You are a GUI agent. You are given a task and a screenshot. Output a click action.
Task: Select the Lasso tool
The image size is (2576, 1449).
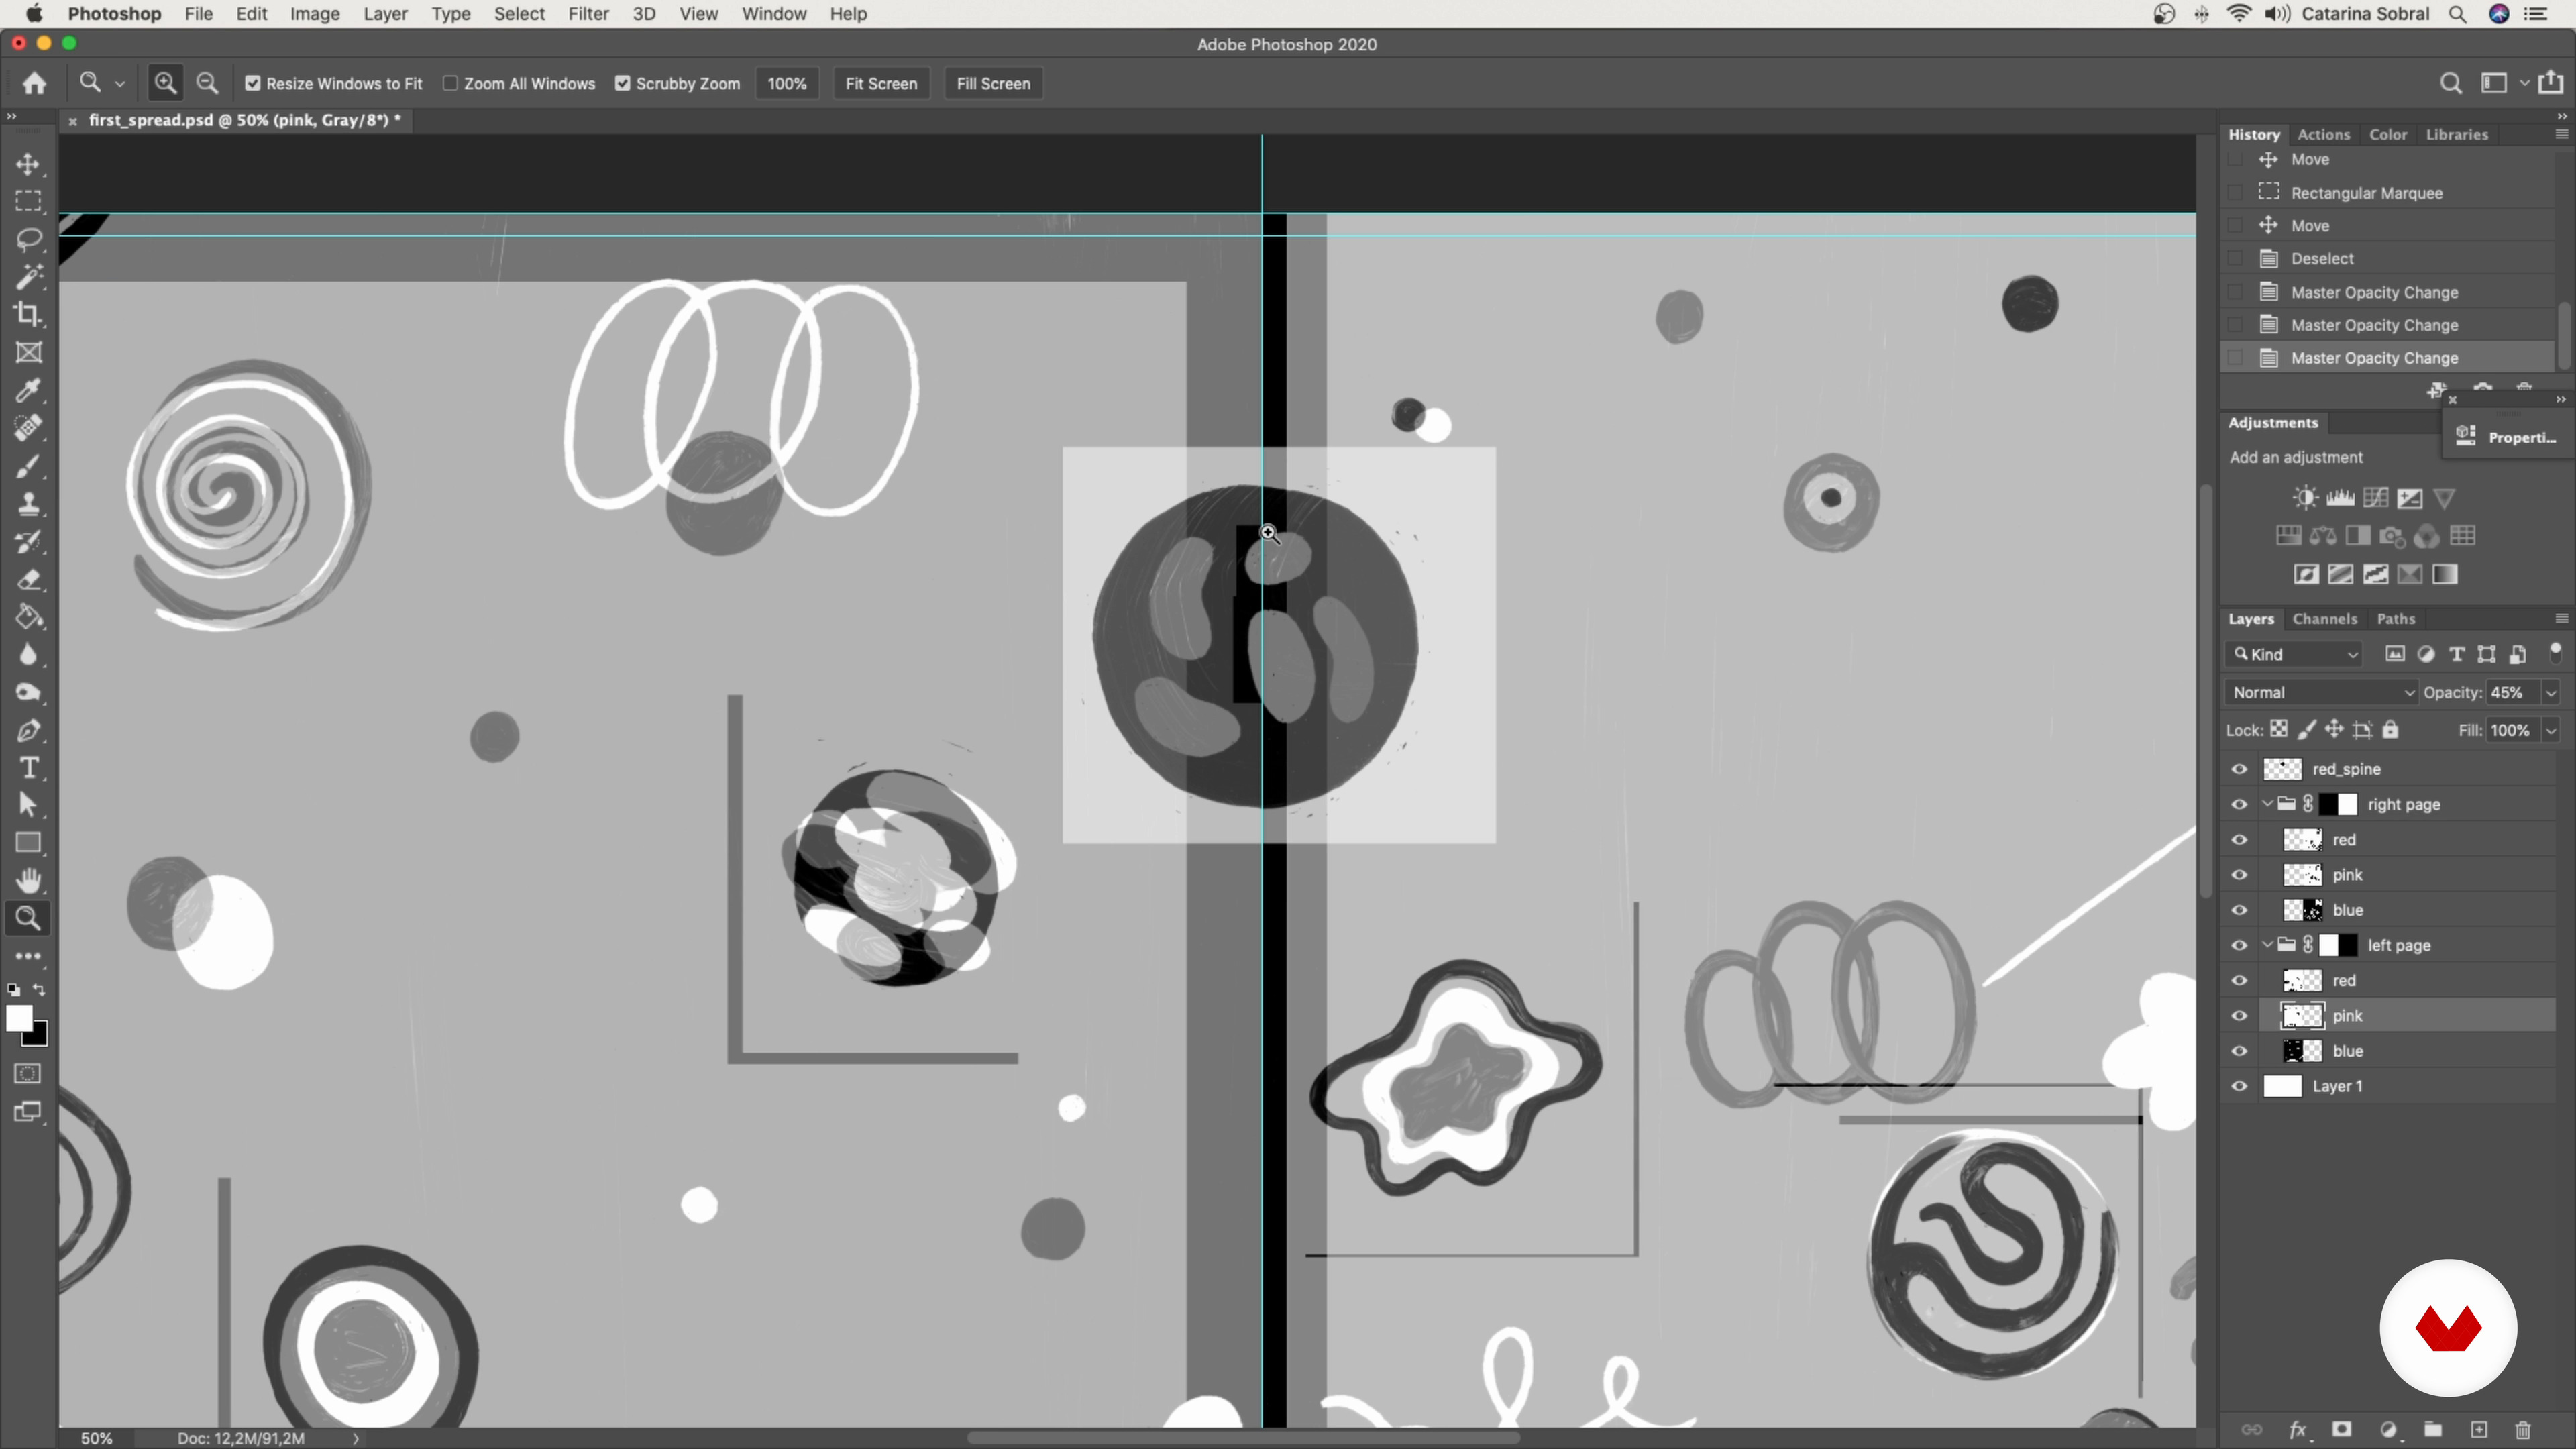tap(28, 239)
